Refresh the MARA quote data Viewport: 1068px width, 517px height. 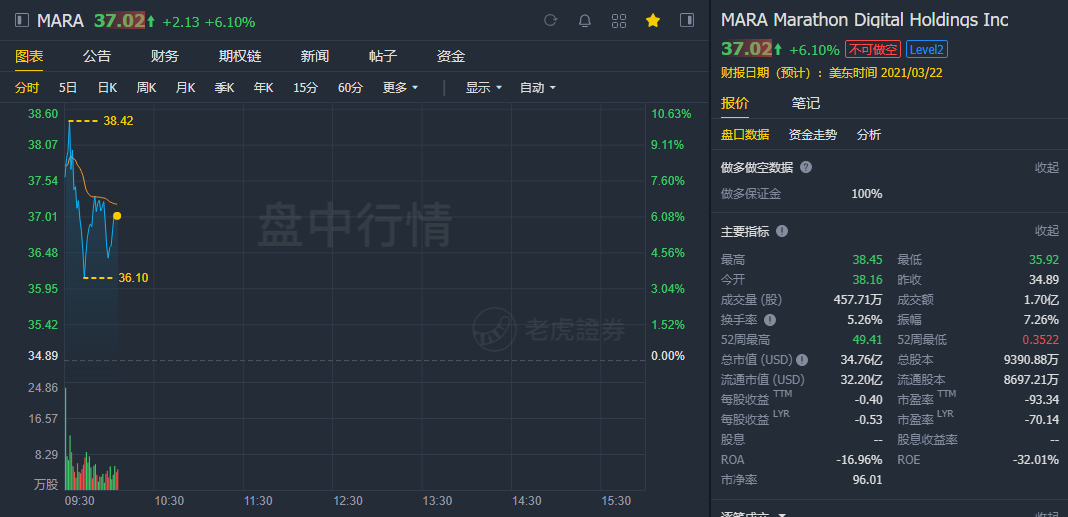coord(550,20)
